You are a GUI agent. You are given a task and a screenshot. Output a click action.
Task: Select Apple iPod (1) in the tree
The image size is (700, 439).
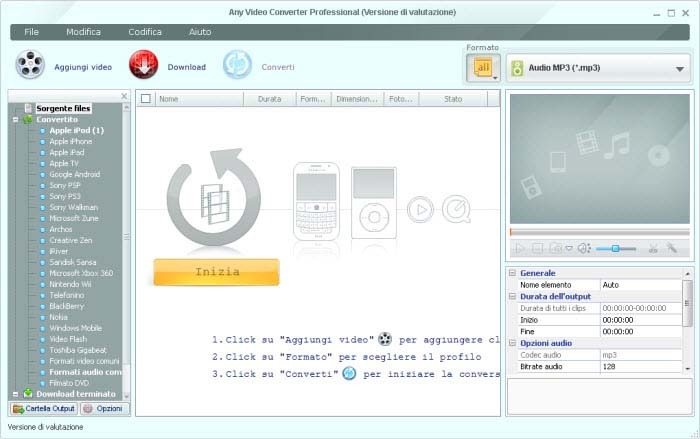76,130
